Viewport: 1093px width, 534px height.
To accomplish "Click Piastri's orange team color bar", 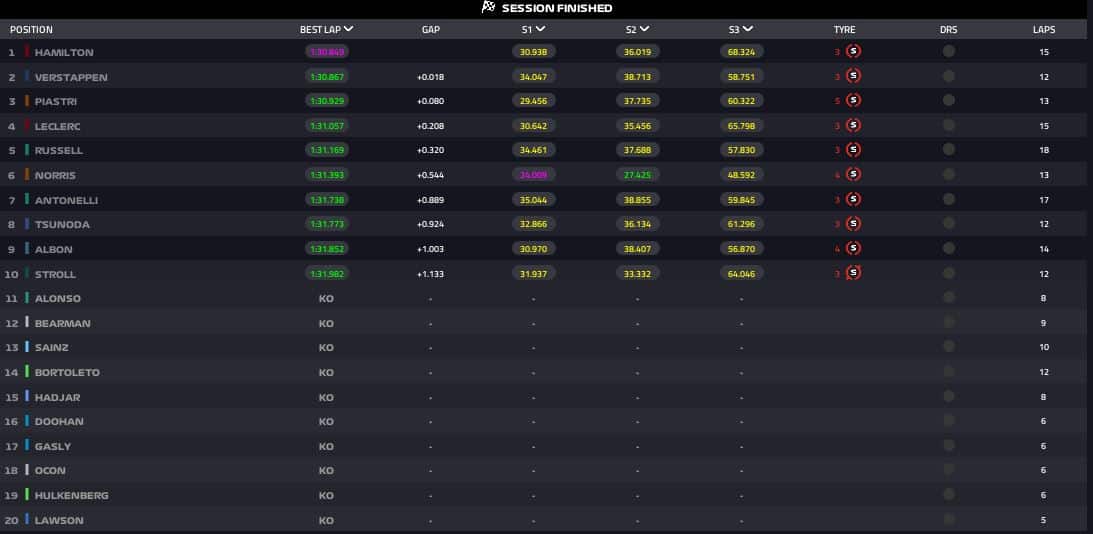I will [x=26, y=101].
